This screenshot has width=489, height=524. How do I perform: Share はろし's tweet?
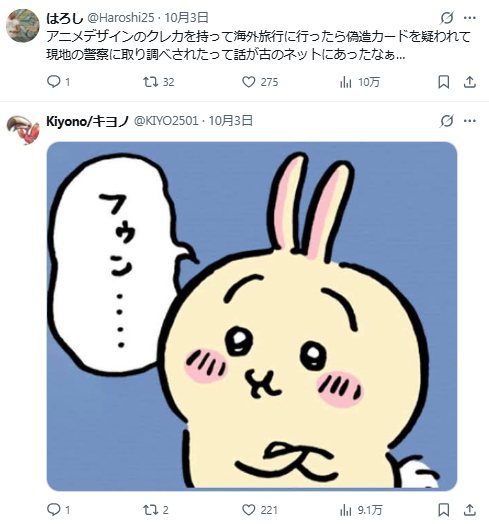pos(470,82)
